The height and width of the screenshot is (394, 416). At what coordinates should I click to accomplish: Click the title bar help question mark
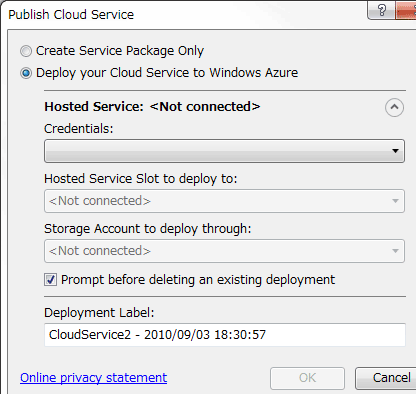point(382,10)
